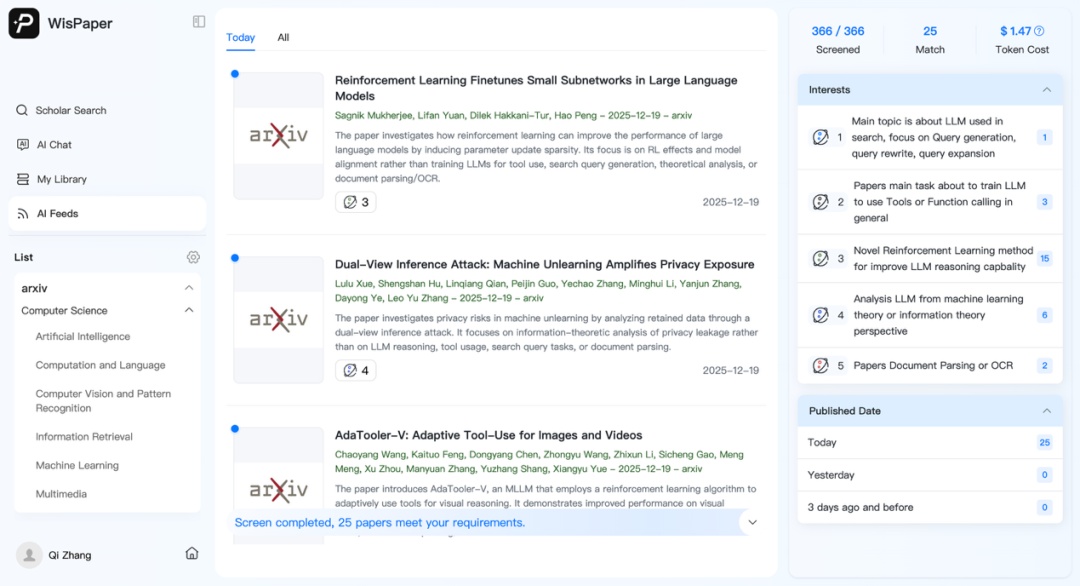Click the icon beside interest 1

pos(820,137)
